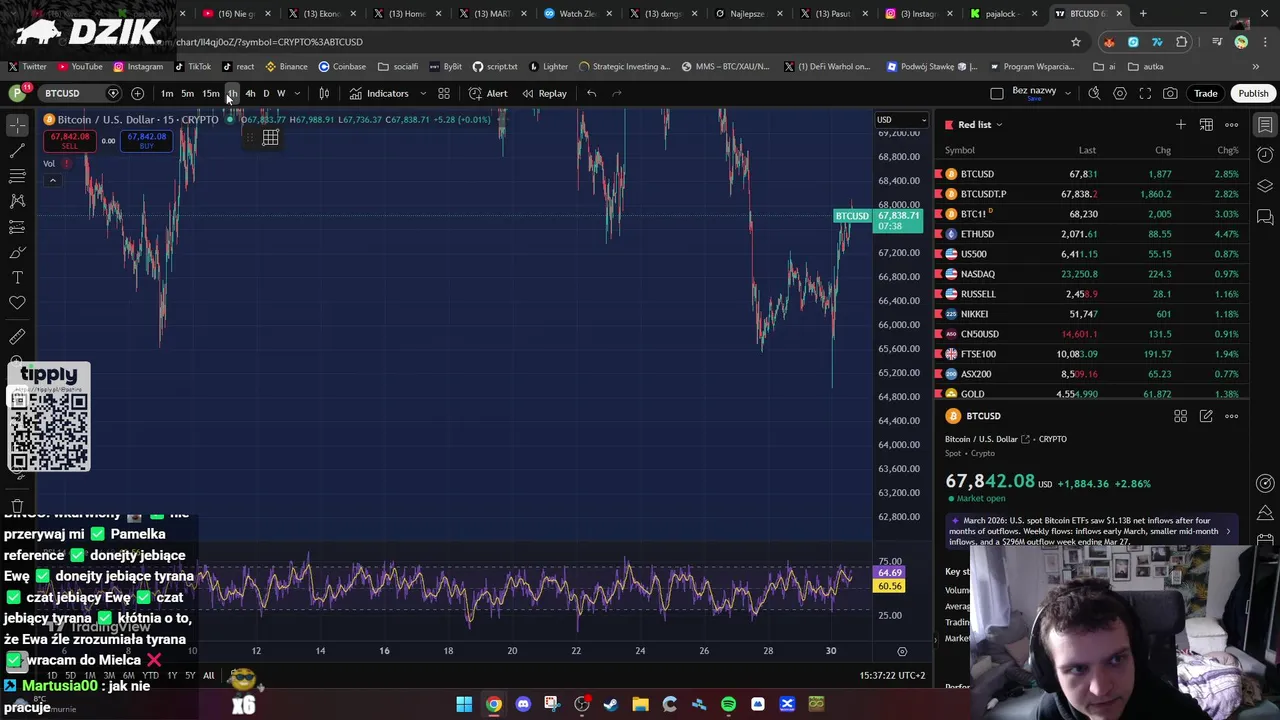Open the watchlist more options menu
This screenshot has width=1280, height=720.
point(1231,125)
